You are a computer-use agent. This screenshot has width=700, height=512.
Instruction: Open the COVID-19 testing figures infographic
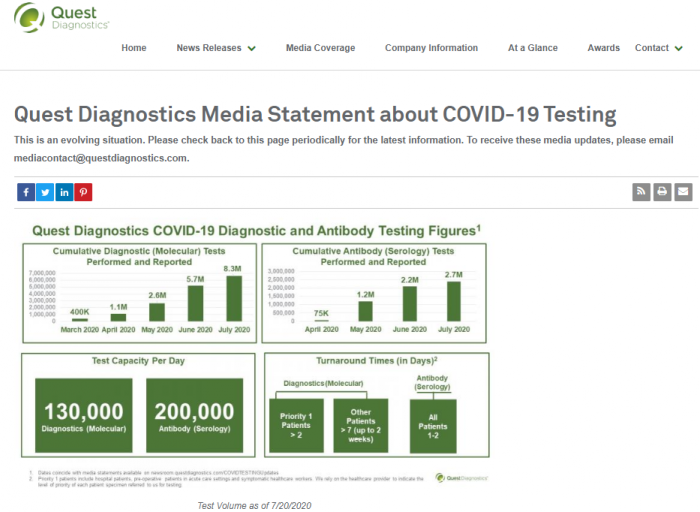coord(255,355)
